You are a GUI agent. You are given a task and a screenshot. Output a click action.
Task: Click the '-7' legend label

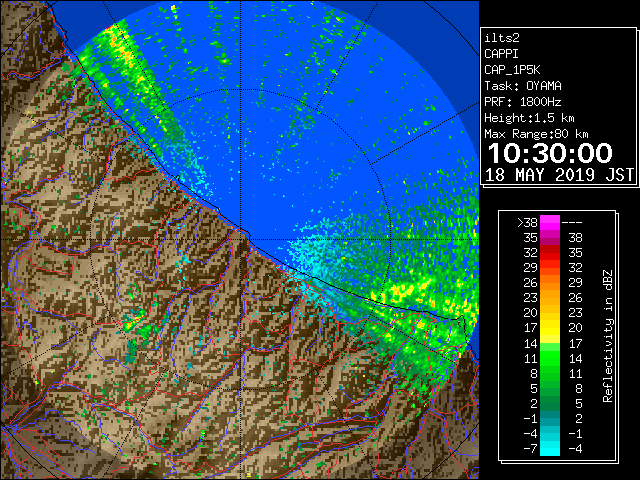click(530, 448)
